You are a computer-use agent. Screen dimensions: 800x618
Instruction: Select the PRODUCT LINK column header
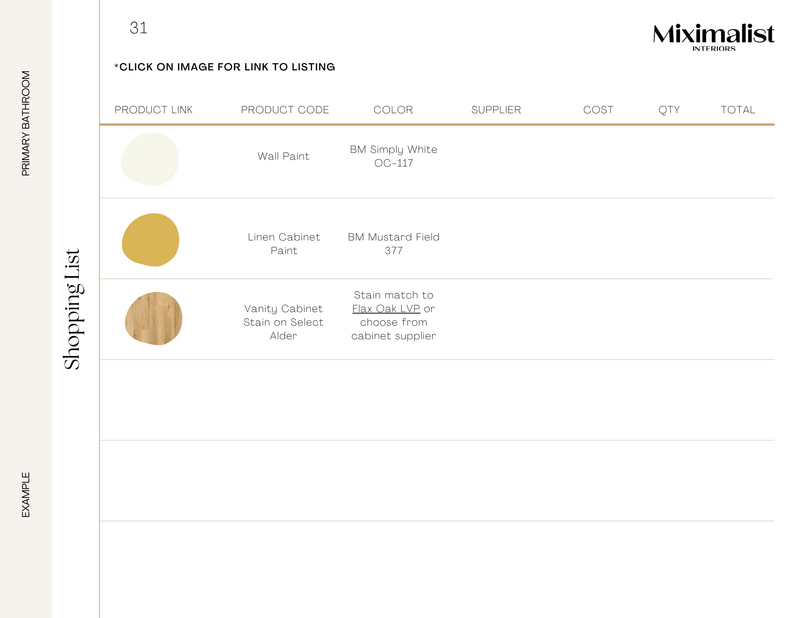pos(153,110)
